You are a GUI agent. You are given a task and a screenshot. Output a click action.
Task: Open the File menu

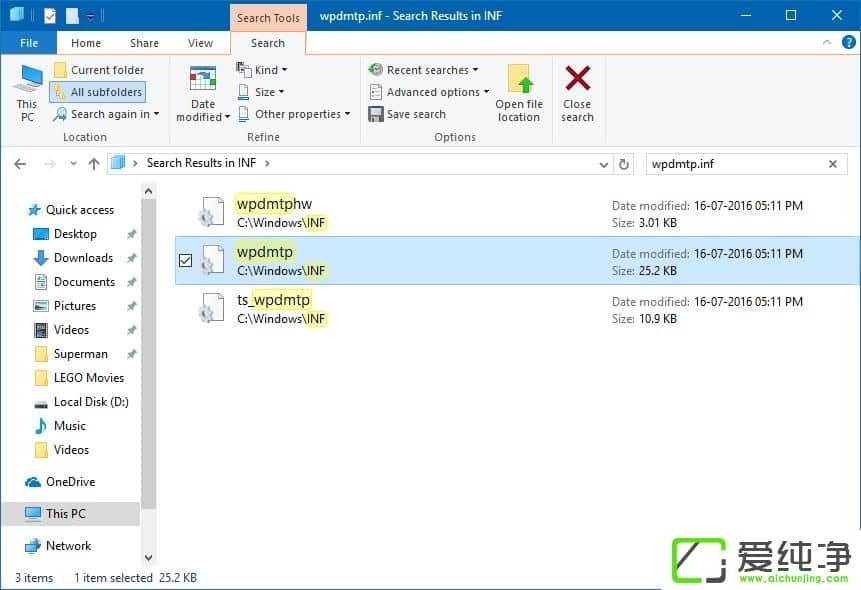tap(28, 43)
